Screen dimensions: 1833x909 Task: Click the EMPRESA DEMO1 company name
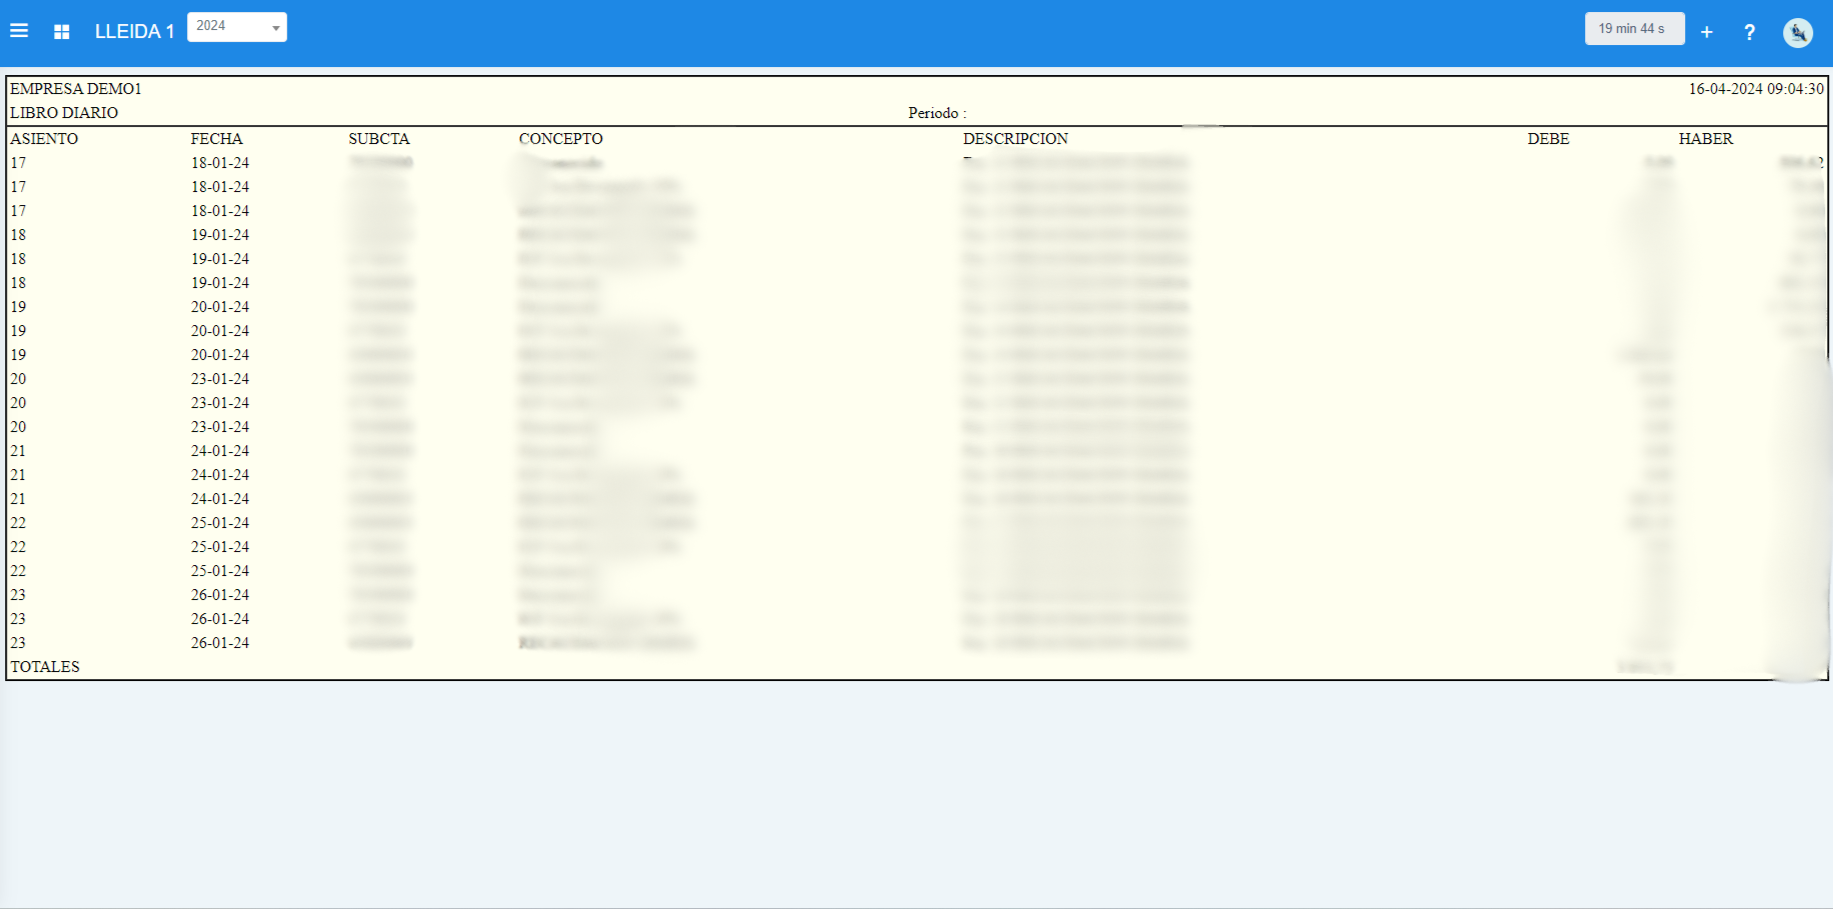(x=76, y=89)
